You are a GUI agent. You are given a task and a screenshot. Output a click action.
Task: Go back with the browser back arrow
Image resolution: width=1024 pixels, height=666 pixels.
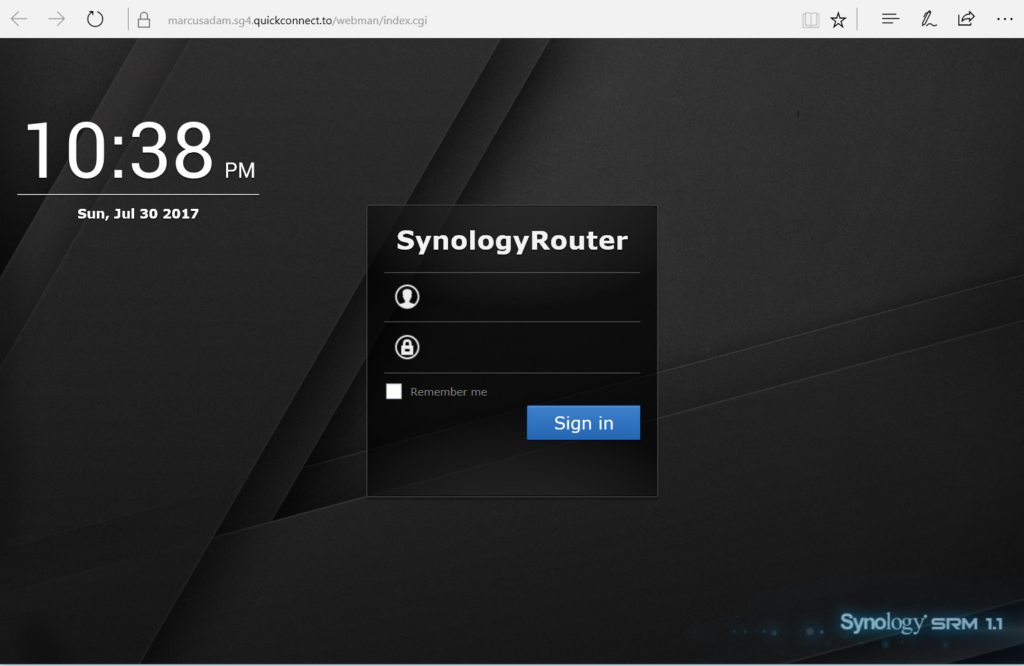(x=19, y=19)
